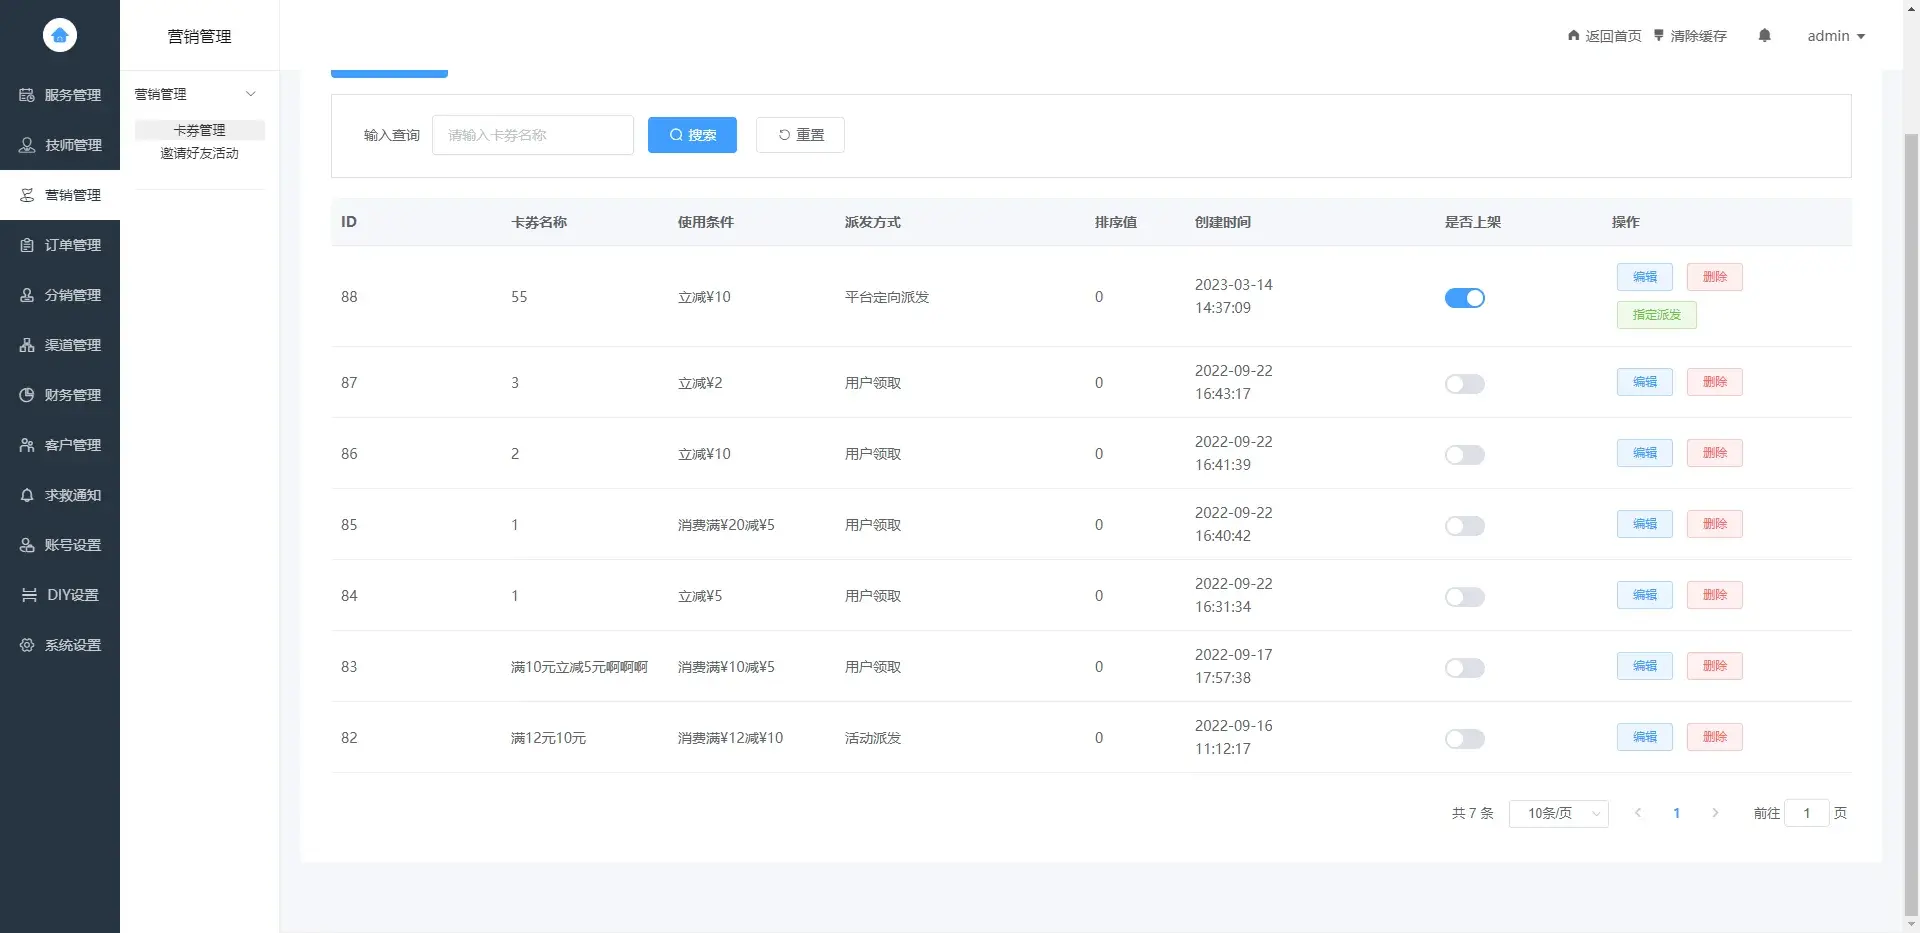Enable 是否上架 switch for ID 84
The height and width of the screenshot is (933, 1920).
click(x=1465, y=597)
